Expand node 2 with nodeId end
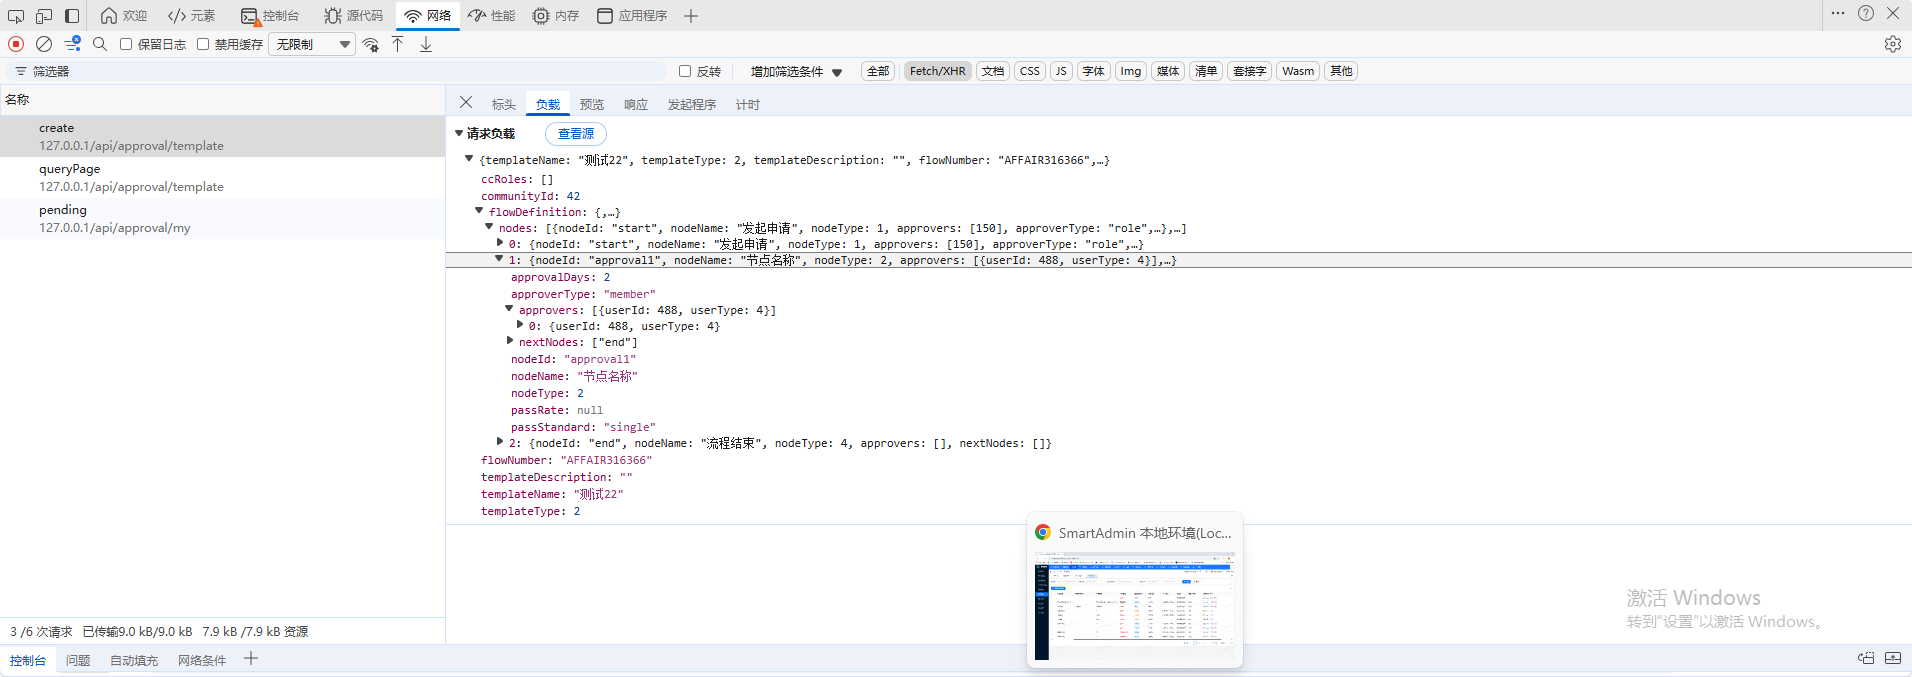The height and width of the screenshot is (677, 1912). pyautogui.click(x=500, y=442)
